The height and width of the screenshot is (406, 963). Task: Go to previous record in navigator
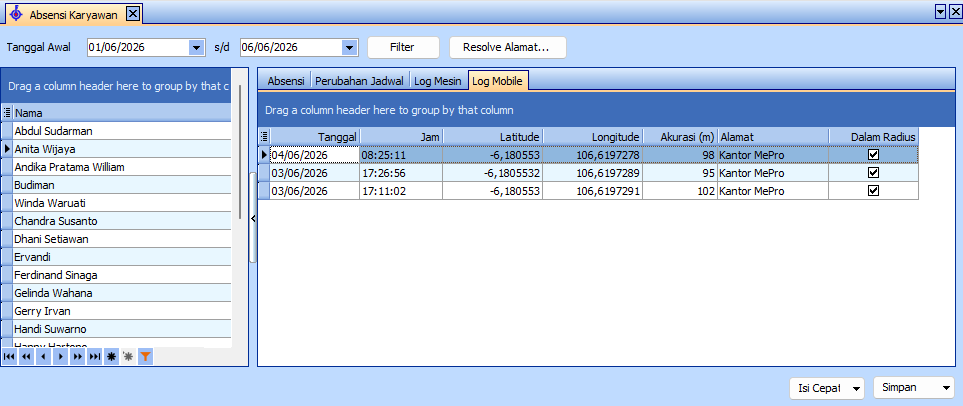click(x=43, y=356)
